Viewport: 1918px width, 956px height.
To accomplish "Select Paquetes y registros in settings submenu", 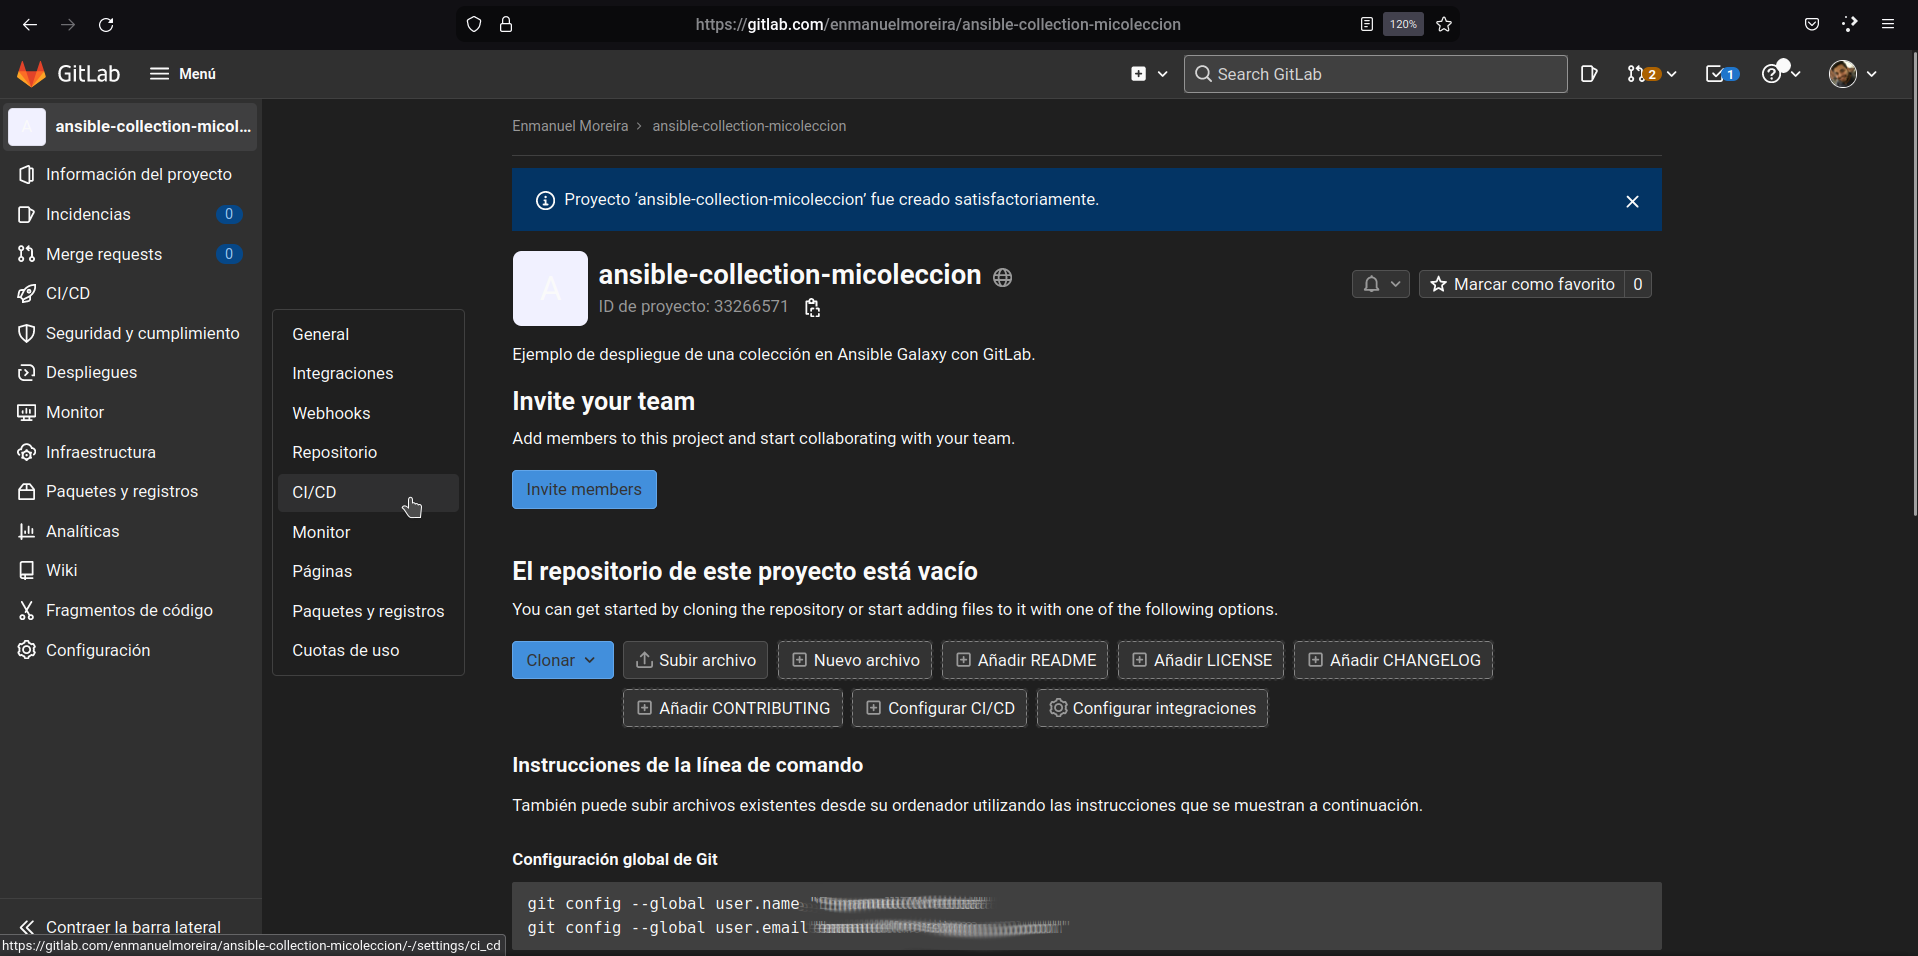I will coord(368,611).
